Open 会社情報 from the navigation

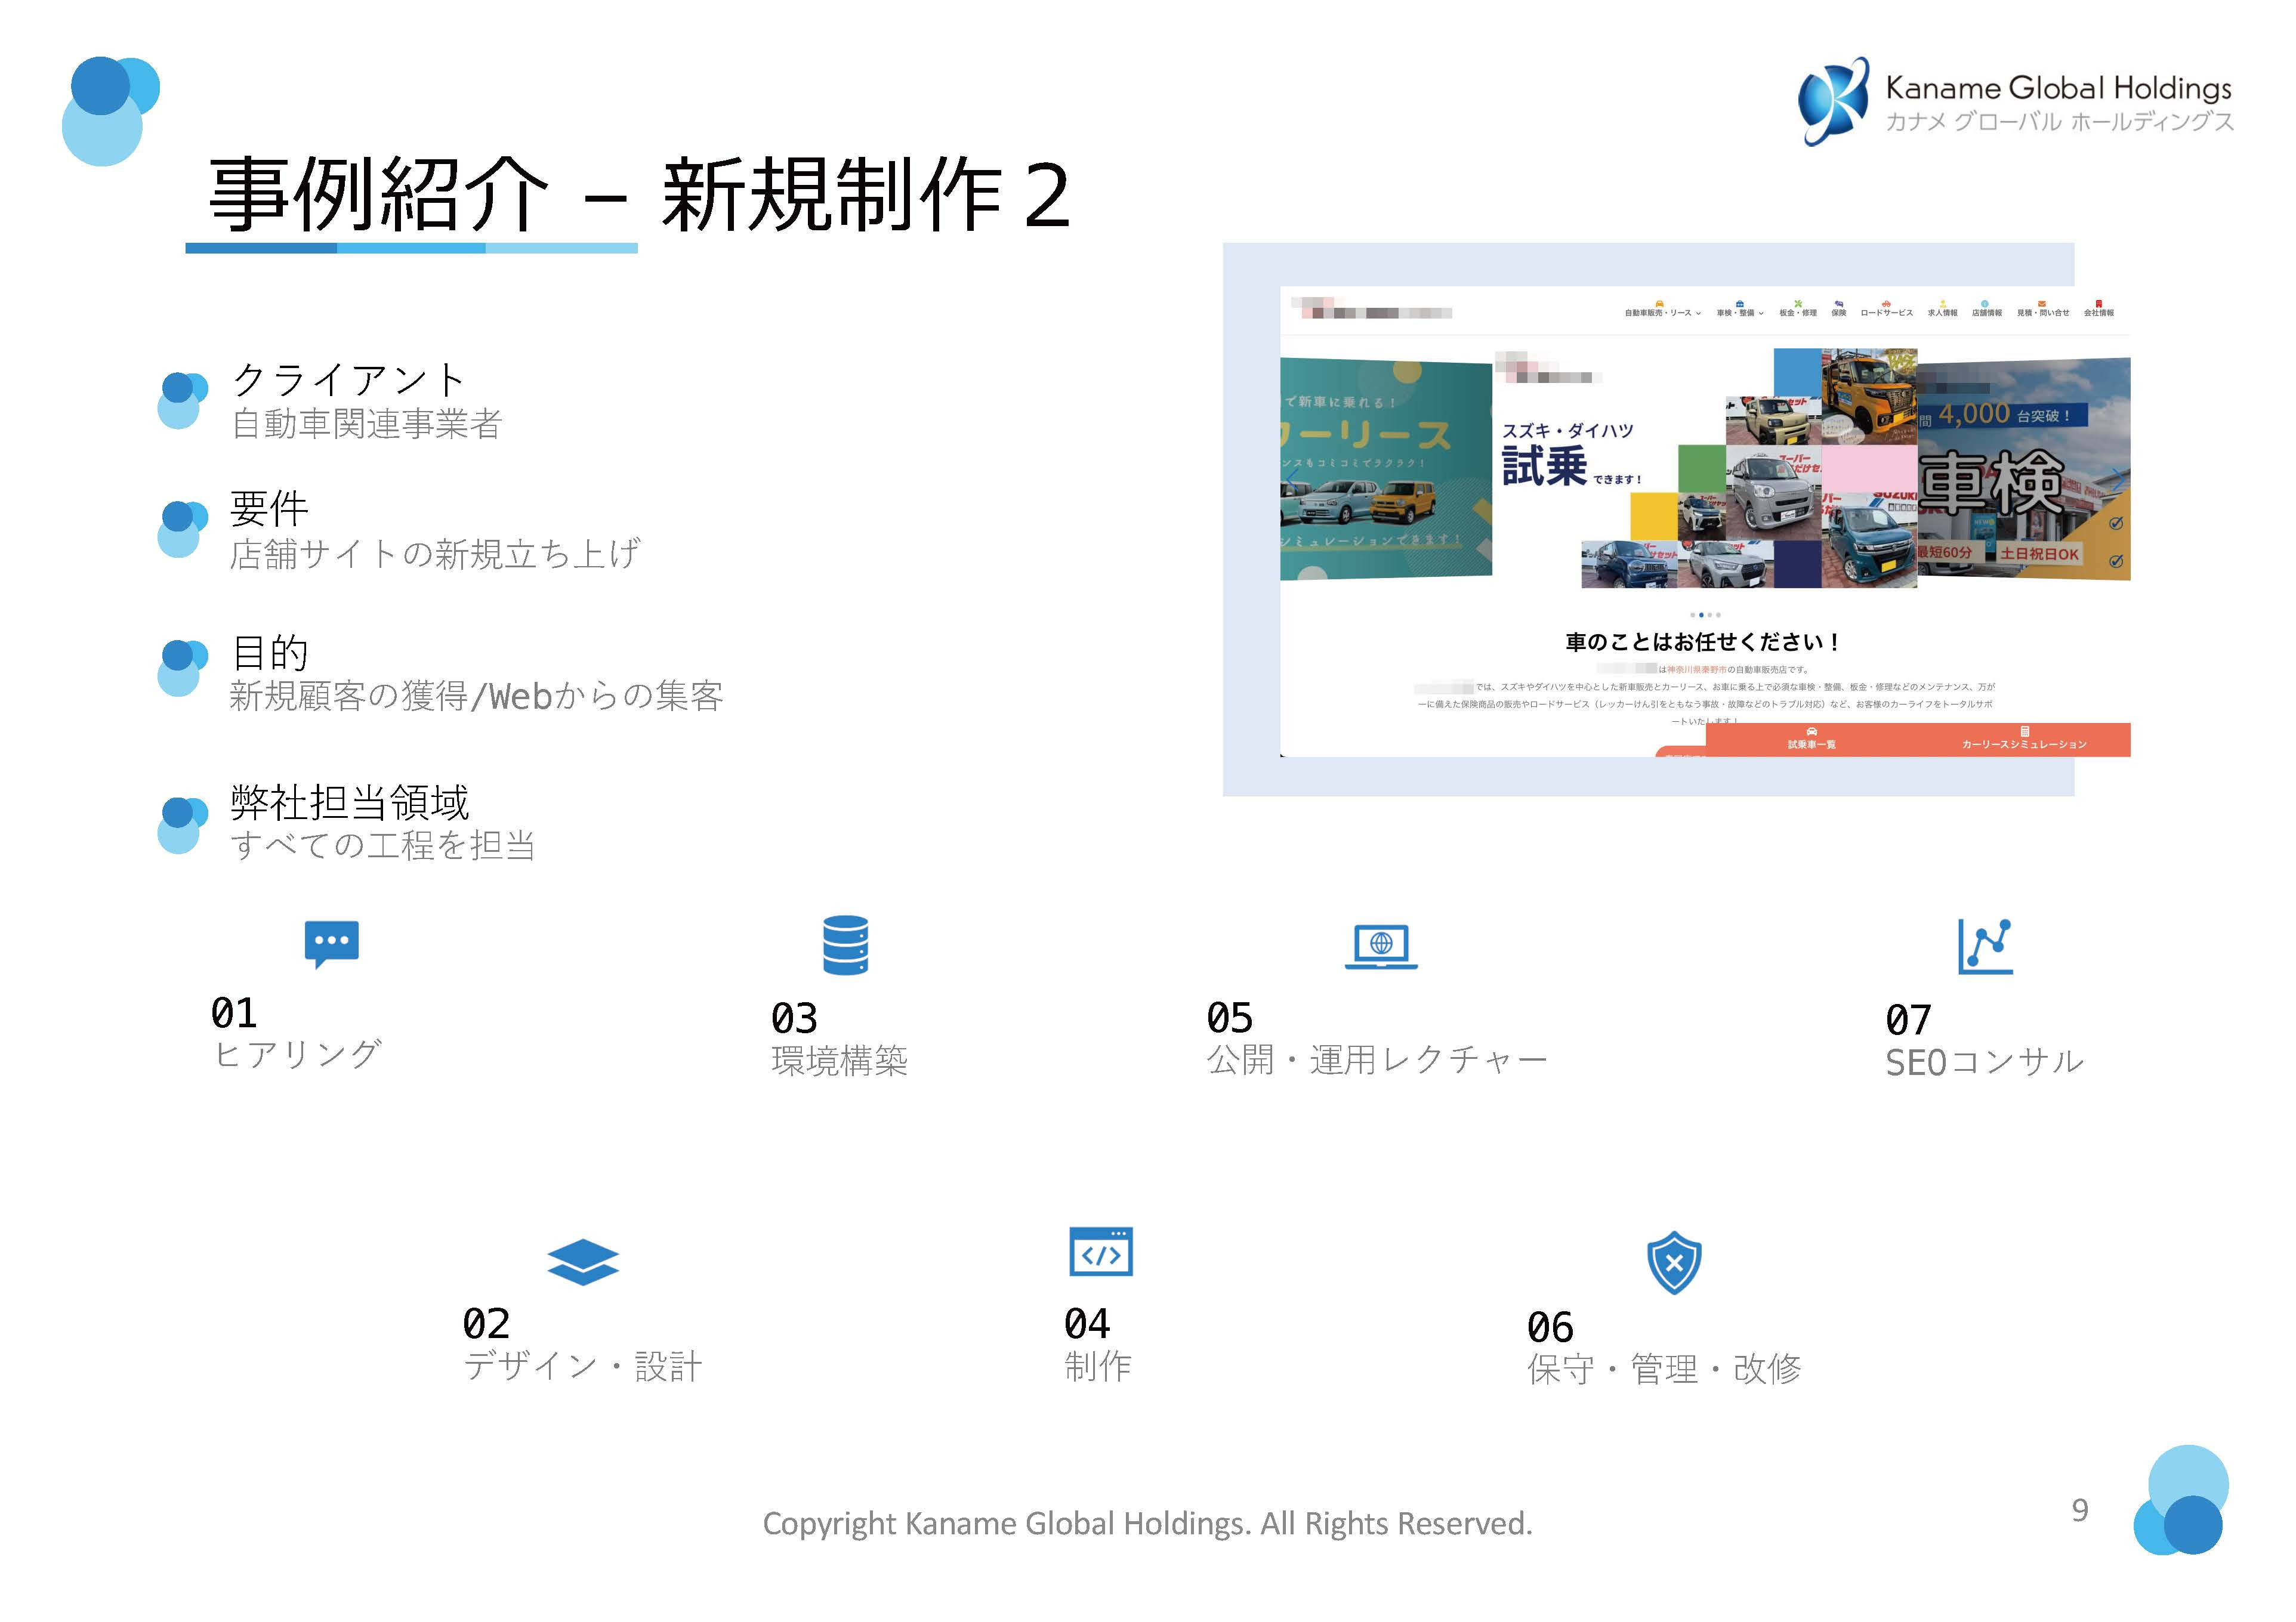[x=2099, y=313]
